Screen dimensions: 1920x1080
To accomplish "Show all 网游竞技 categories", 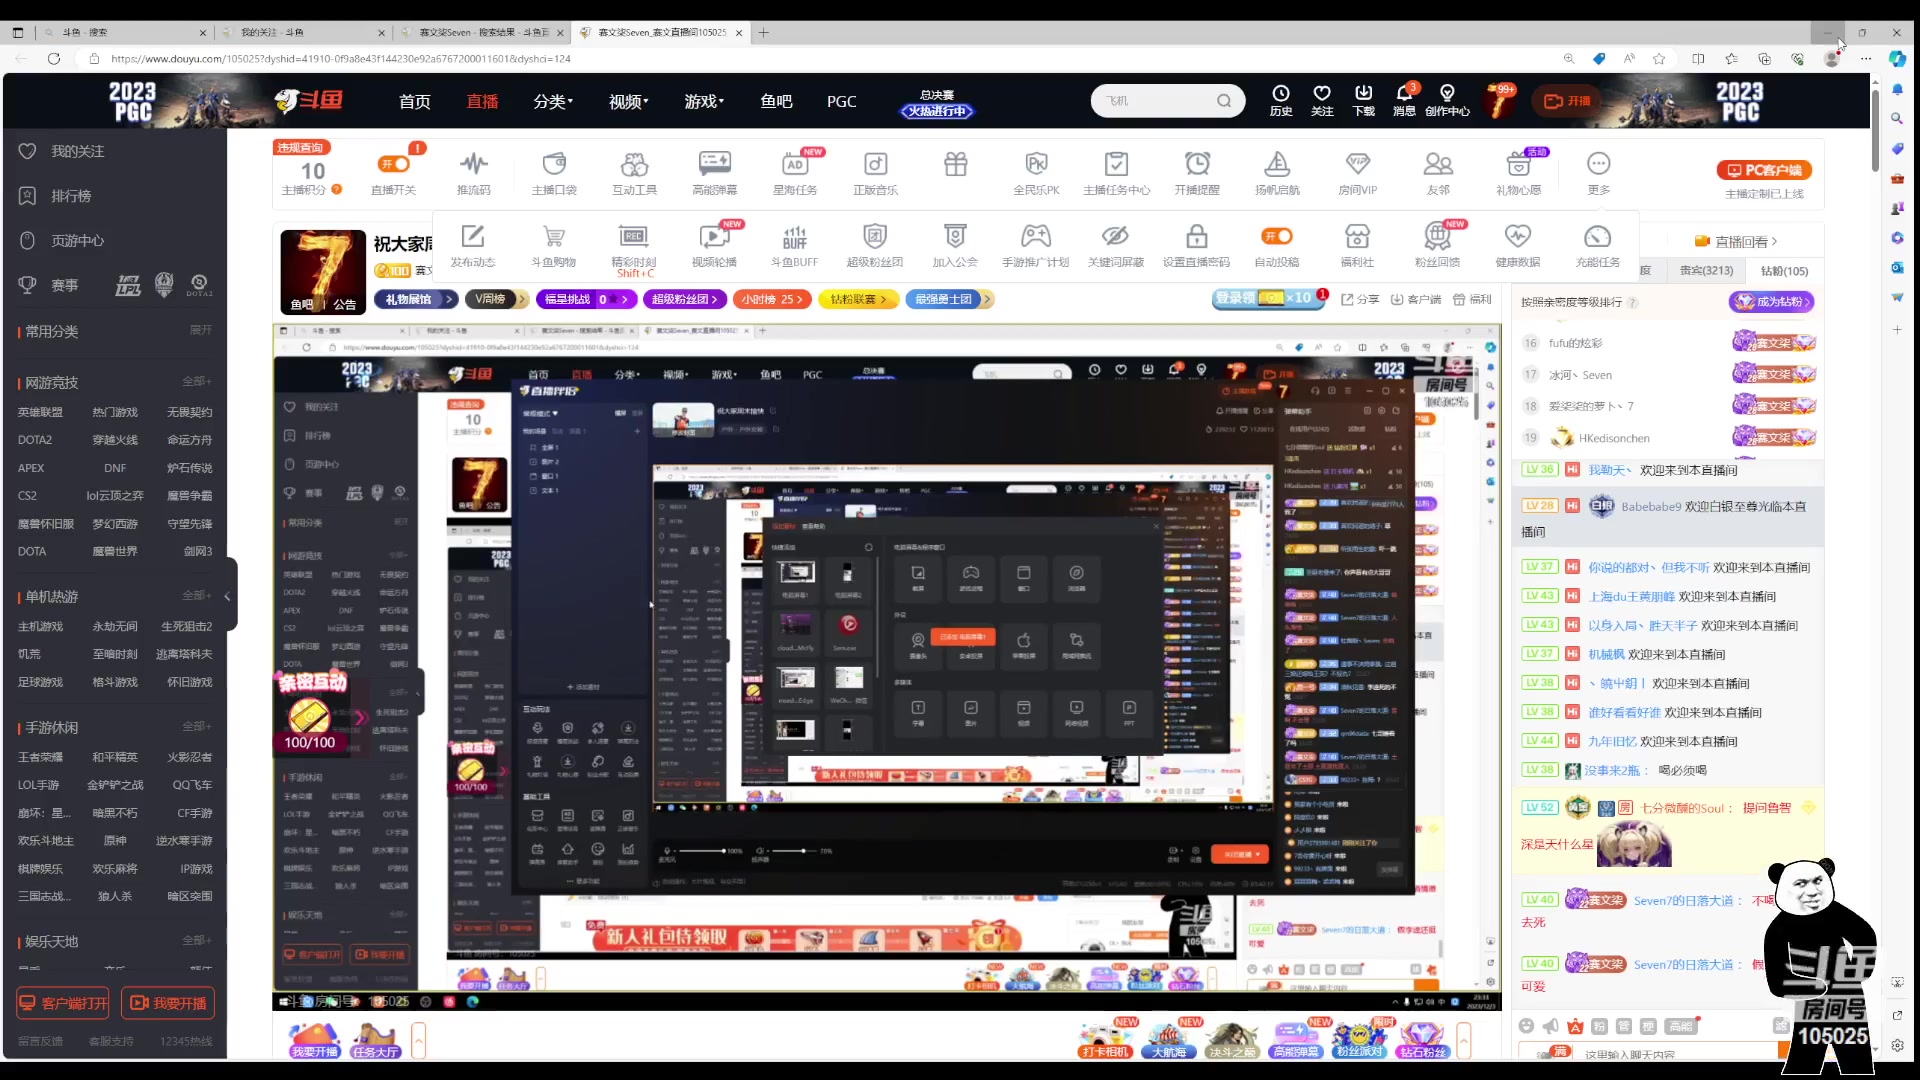I will click(x=197, y=382).
